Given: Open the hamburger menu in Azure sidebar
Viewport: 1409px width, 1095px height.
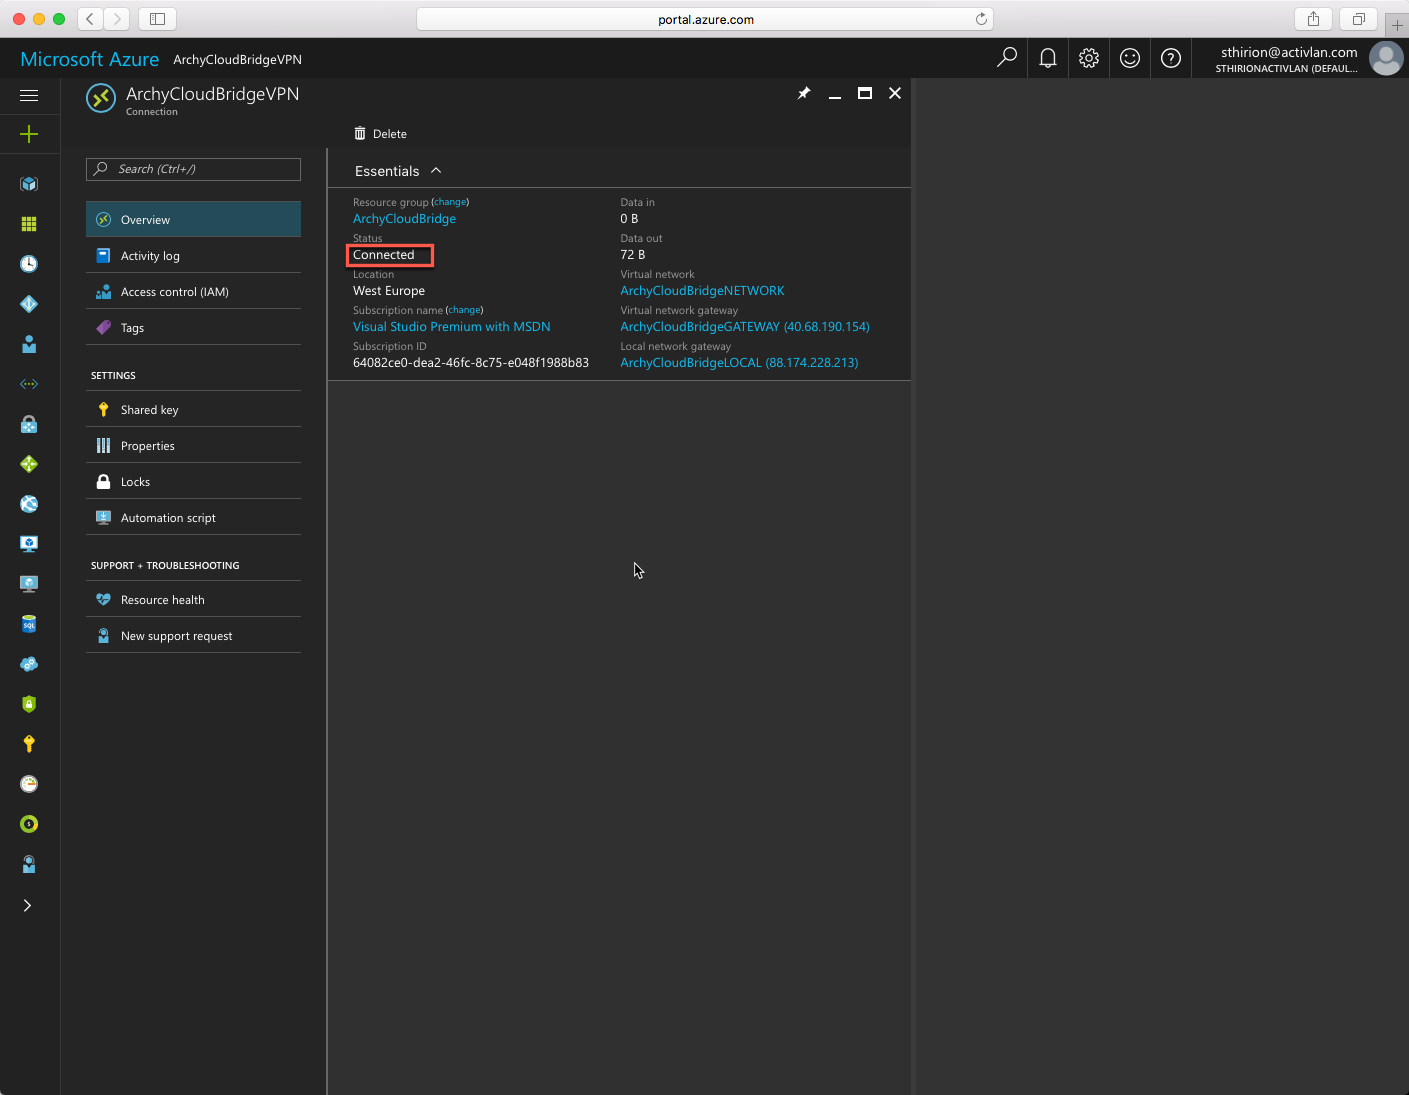Looking at the screenshot, I should (29, 96).
